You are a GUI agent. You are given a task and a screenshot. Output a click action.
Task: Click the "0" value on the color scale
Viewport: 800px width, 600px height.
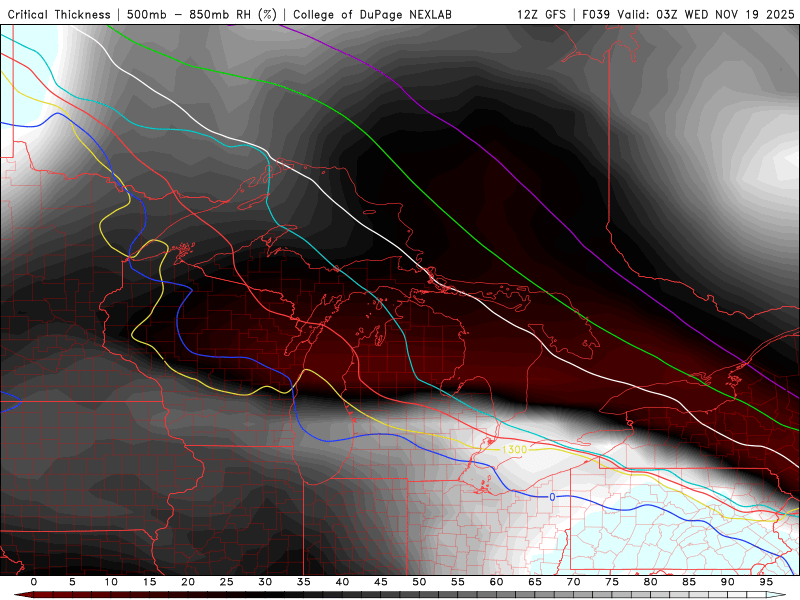(34, 582)
